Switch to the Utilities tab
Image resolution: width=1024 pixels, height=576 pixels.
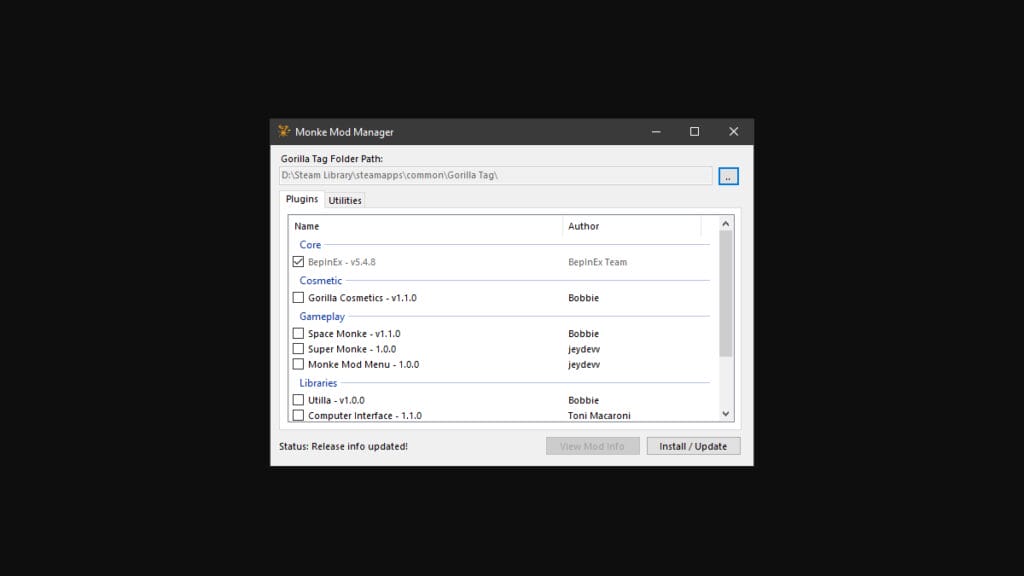pos(344,200)
